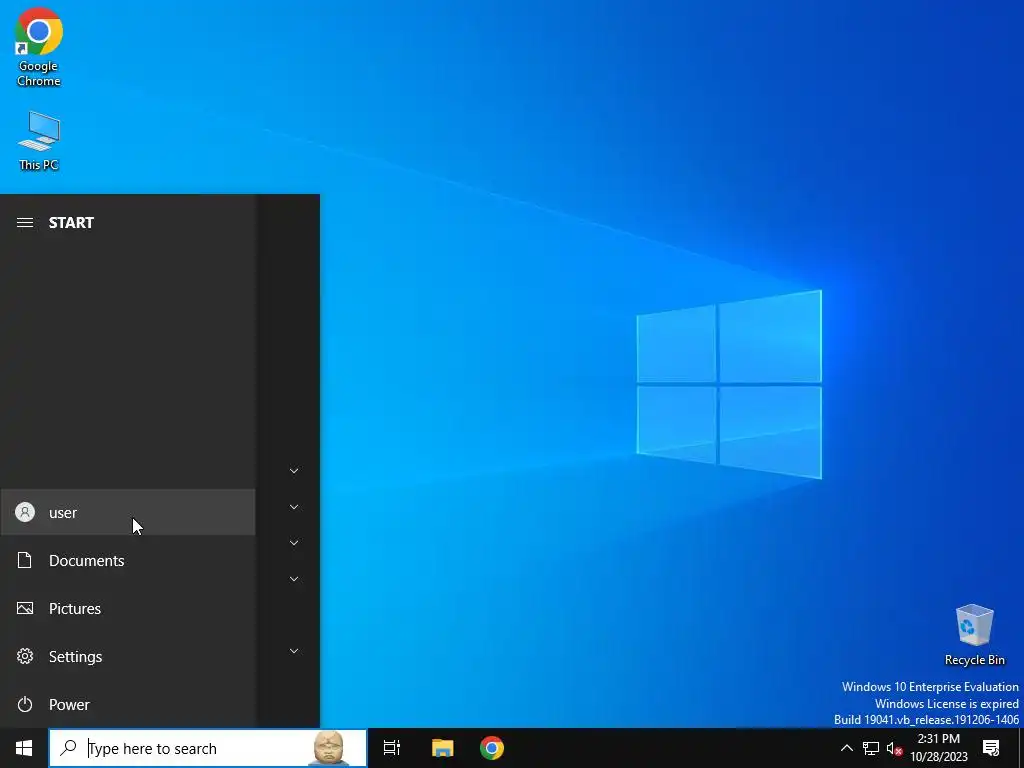
Task: Select the Recycle Bin desktop icon
Action: [x=974, y=635]
